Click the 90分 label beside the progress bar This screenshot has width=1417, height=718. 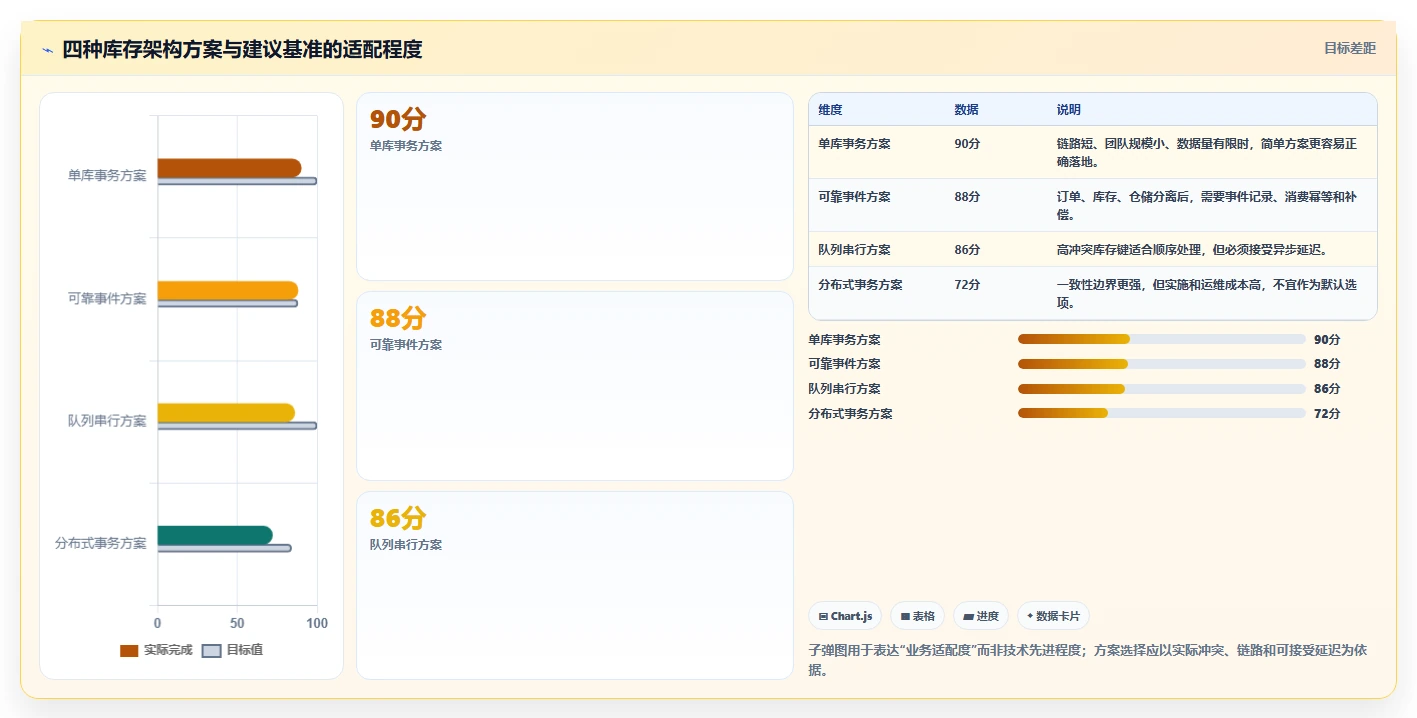(1327, 339)
